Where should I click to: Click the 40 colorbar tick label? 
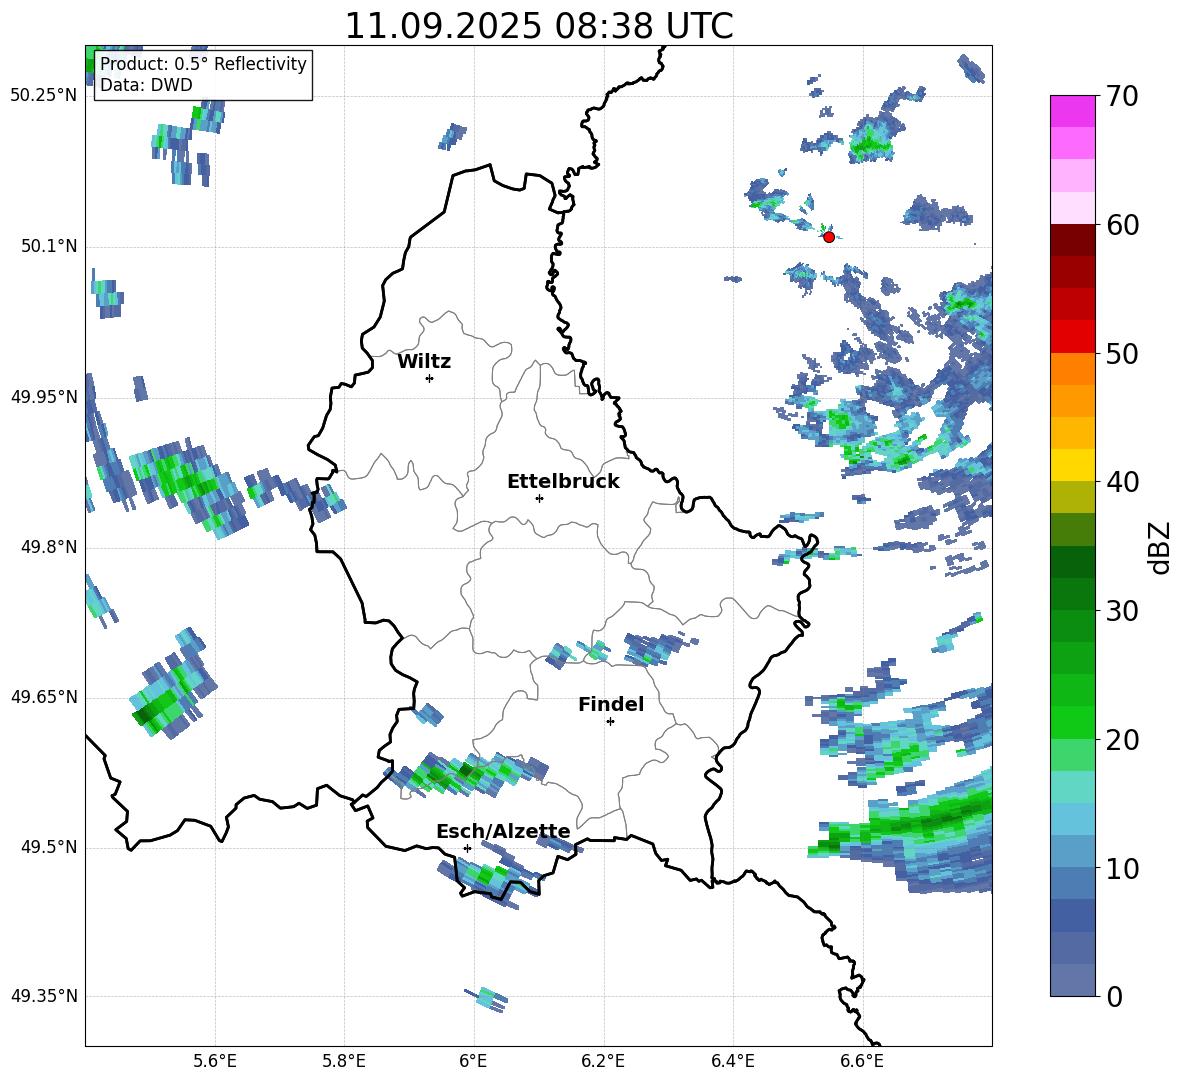pos(1121,482)
